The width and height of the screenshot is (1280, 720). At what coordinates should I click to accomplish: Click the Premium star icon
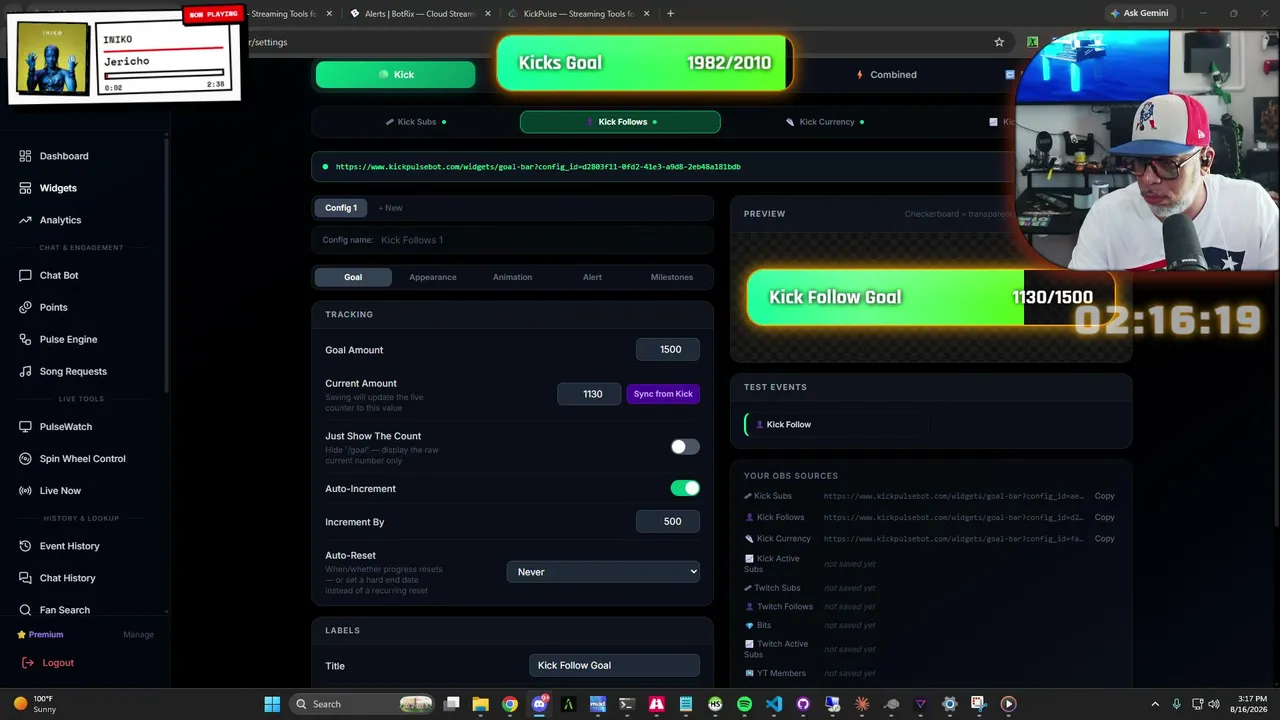click(22, 635)
